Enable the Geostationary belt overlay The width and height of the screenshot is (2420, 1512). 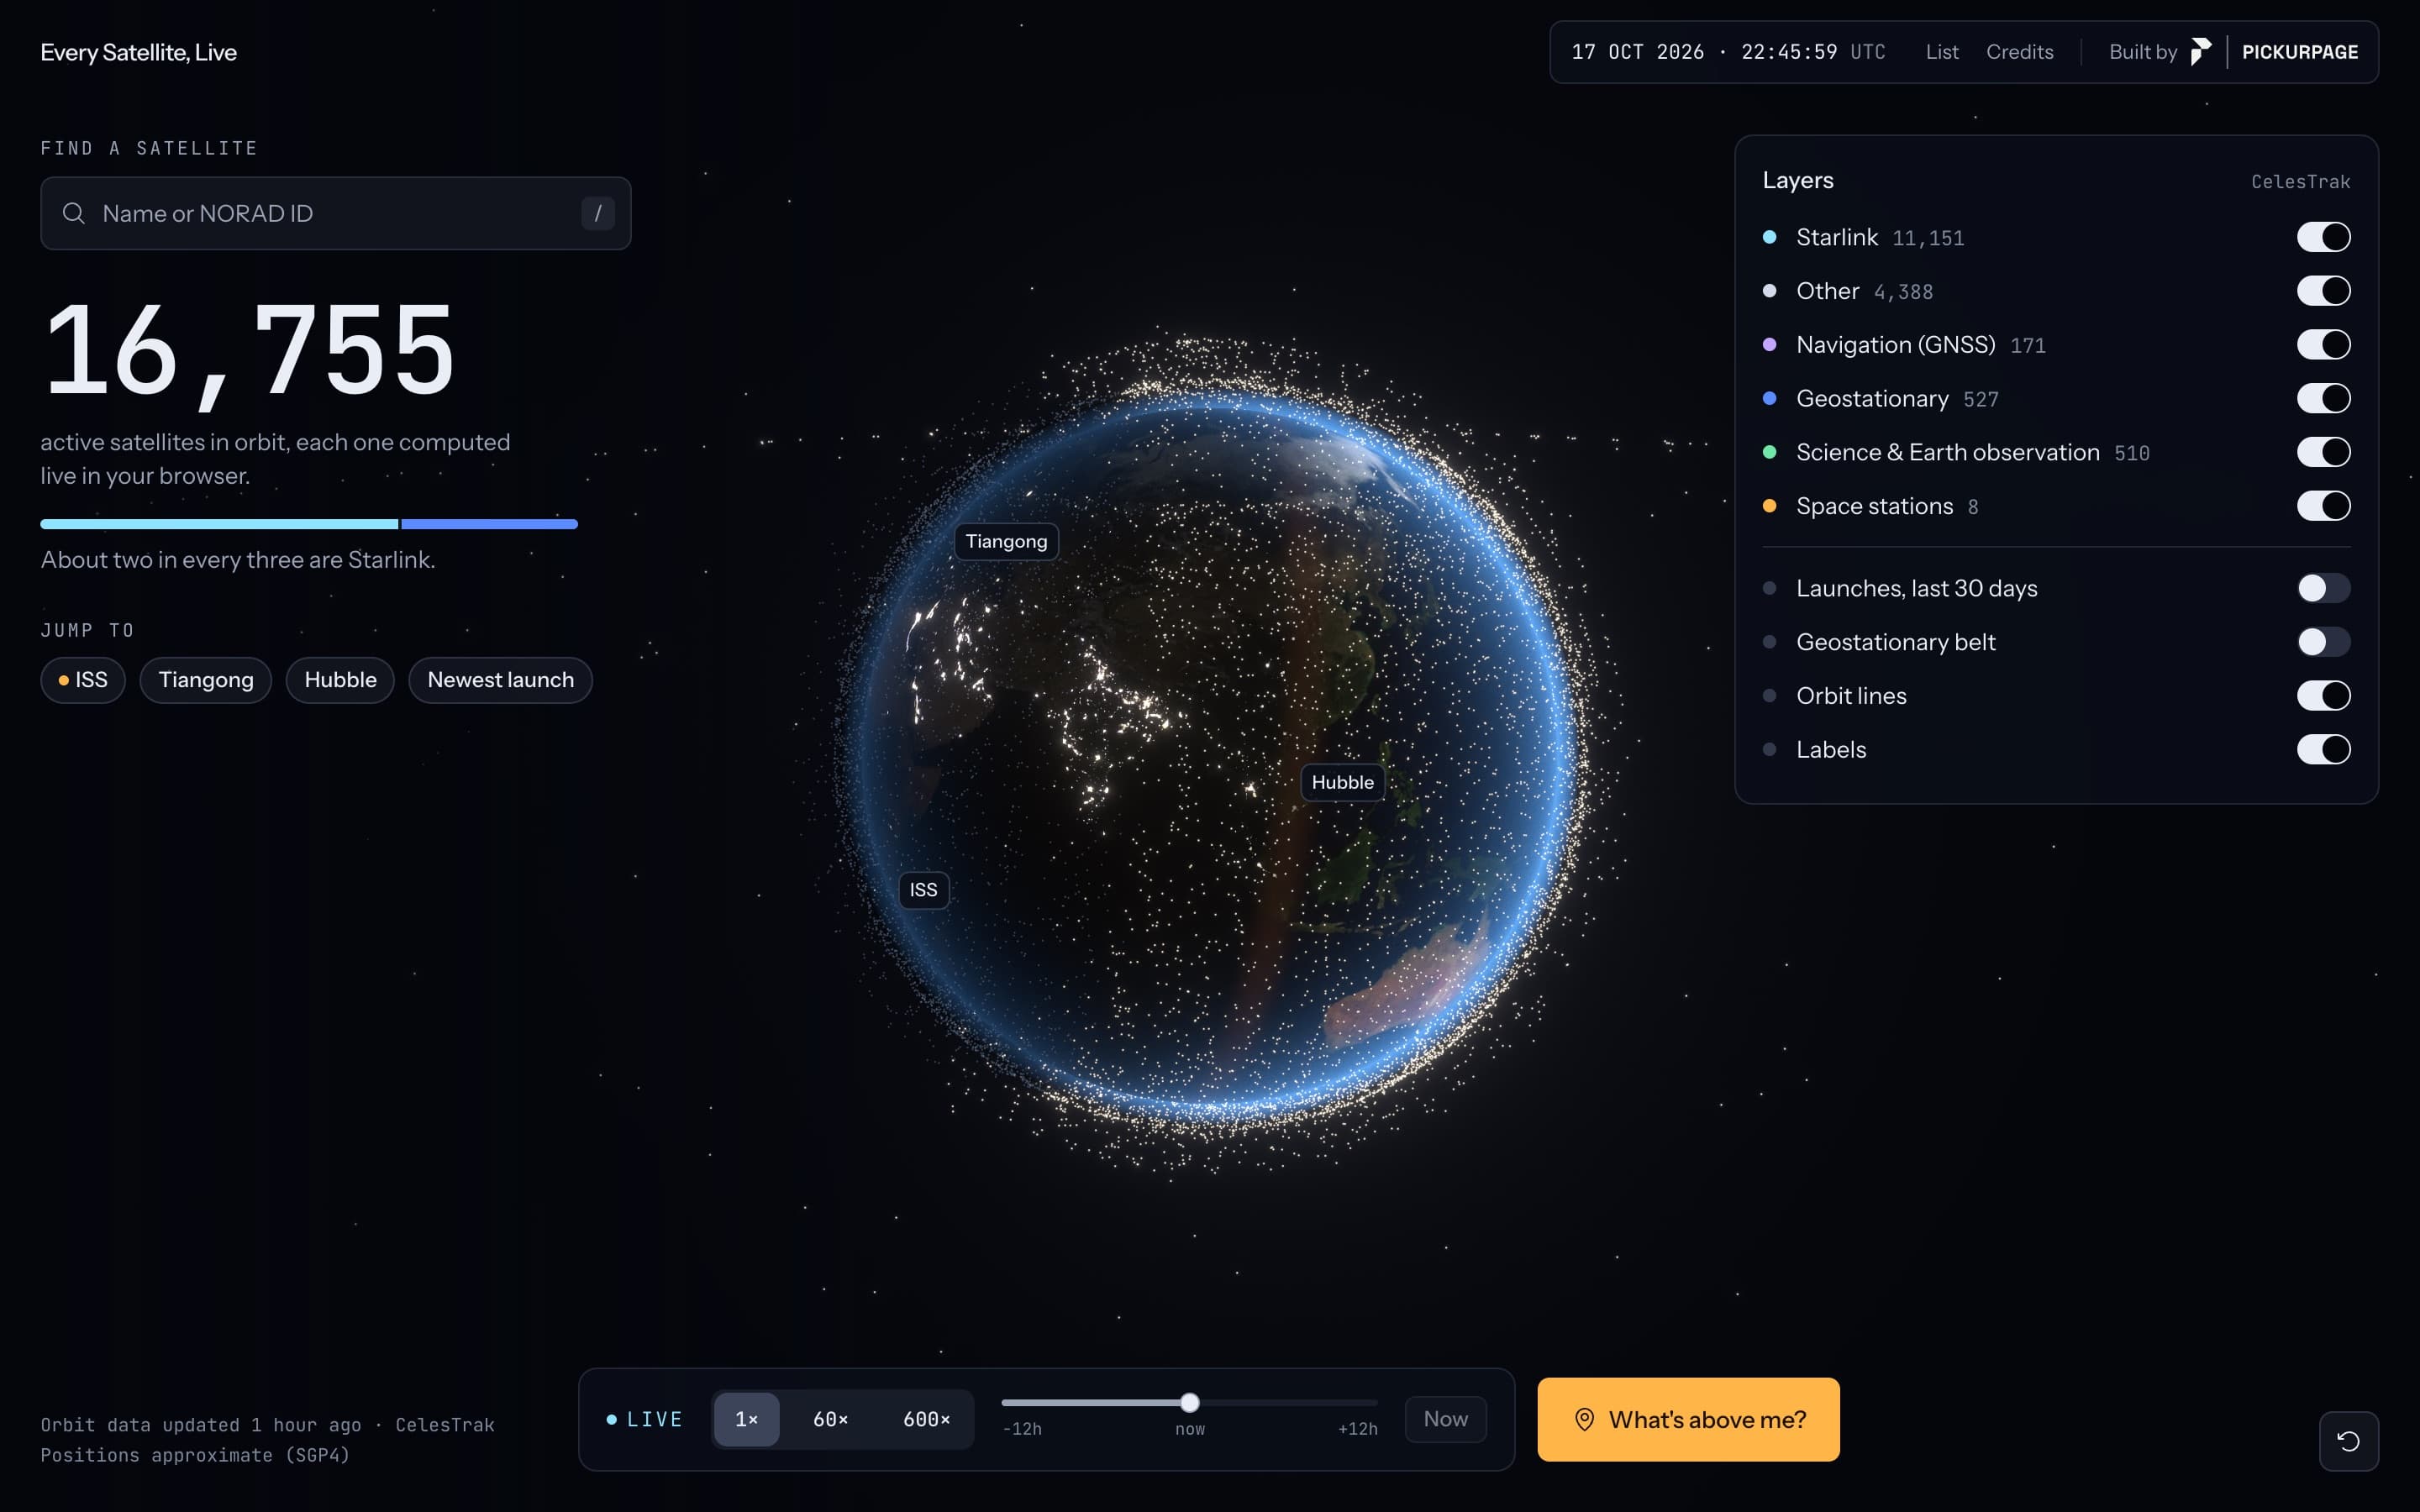coord(2323,642)
